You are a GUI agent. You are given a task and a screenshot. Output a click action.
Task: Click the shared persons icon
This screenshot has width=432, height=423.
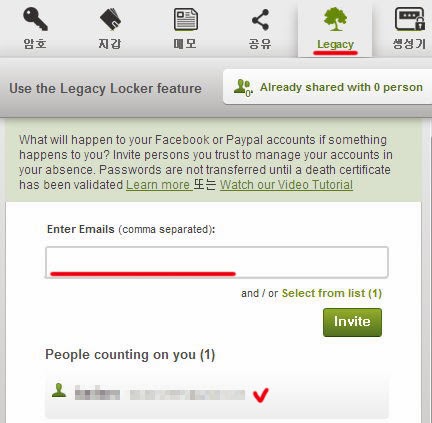point(243,87)
